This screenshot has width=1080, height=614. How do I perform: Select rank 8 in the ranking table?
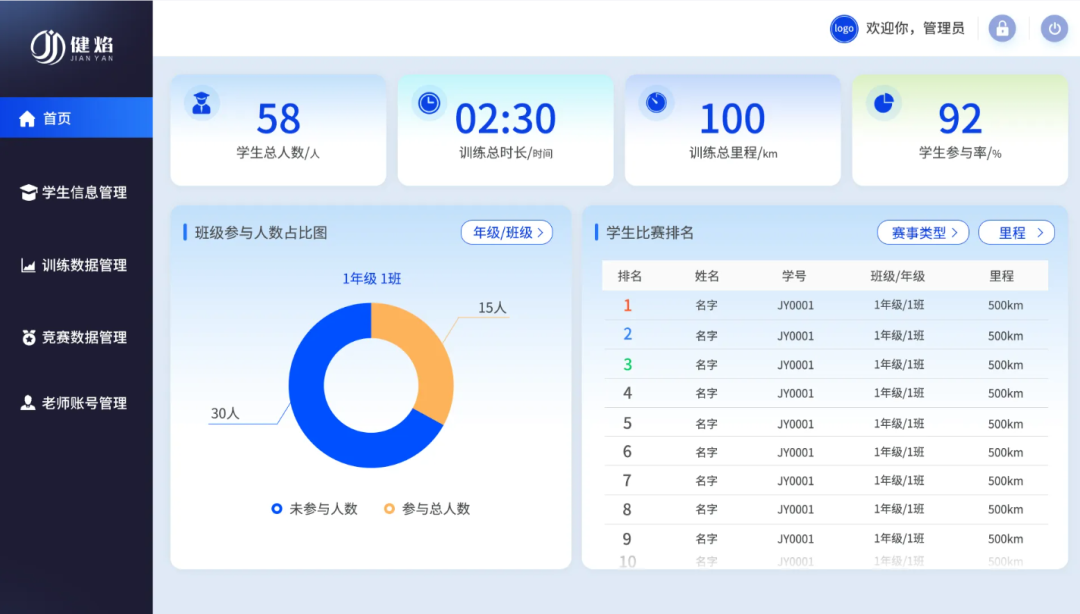pos(627,509)
